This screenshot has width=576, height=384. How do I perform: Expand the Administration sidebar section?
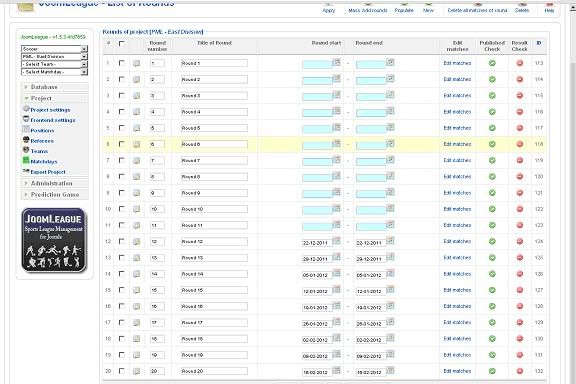coord(55,183)
